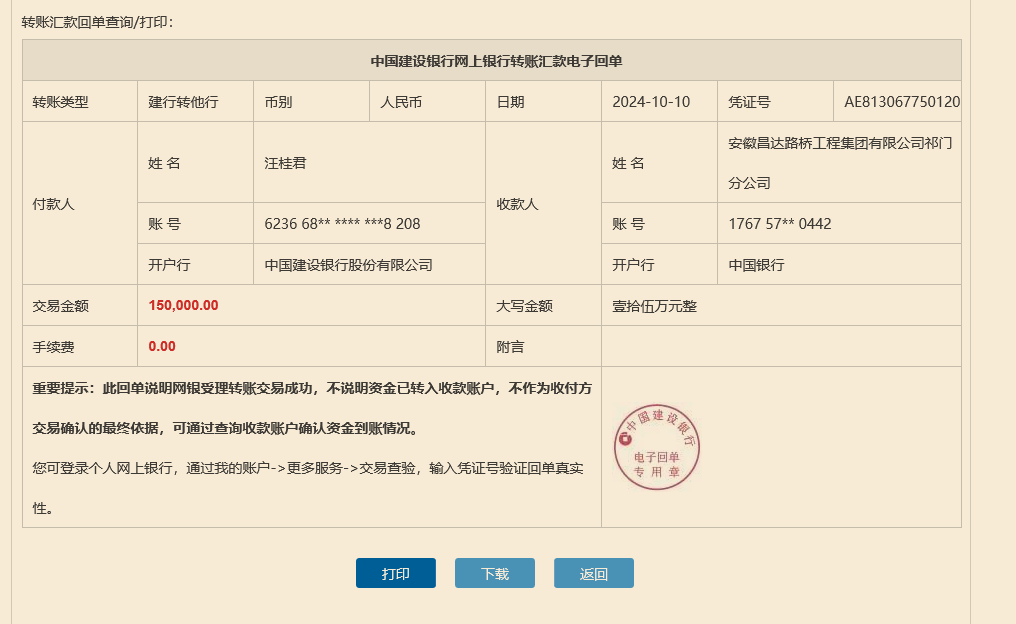1016x624 pixels.
Task: Click the 手续费 value 0.00
Action: click(x=162, y=347)
